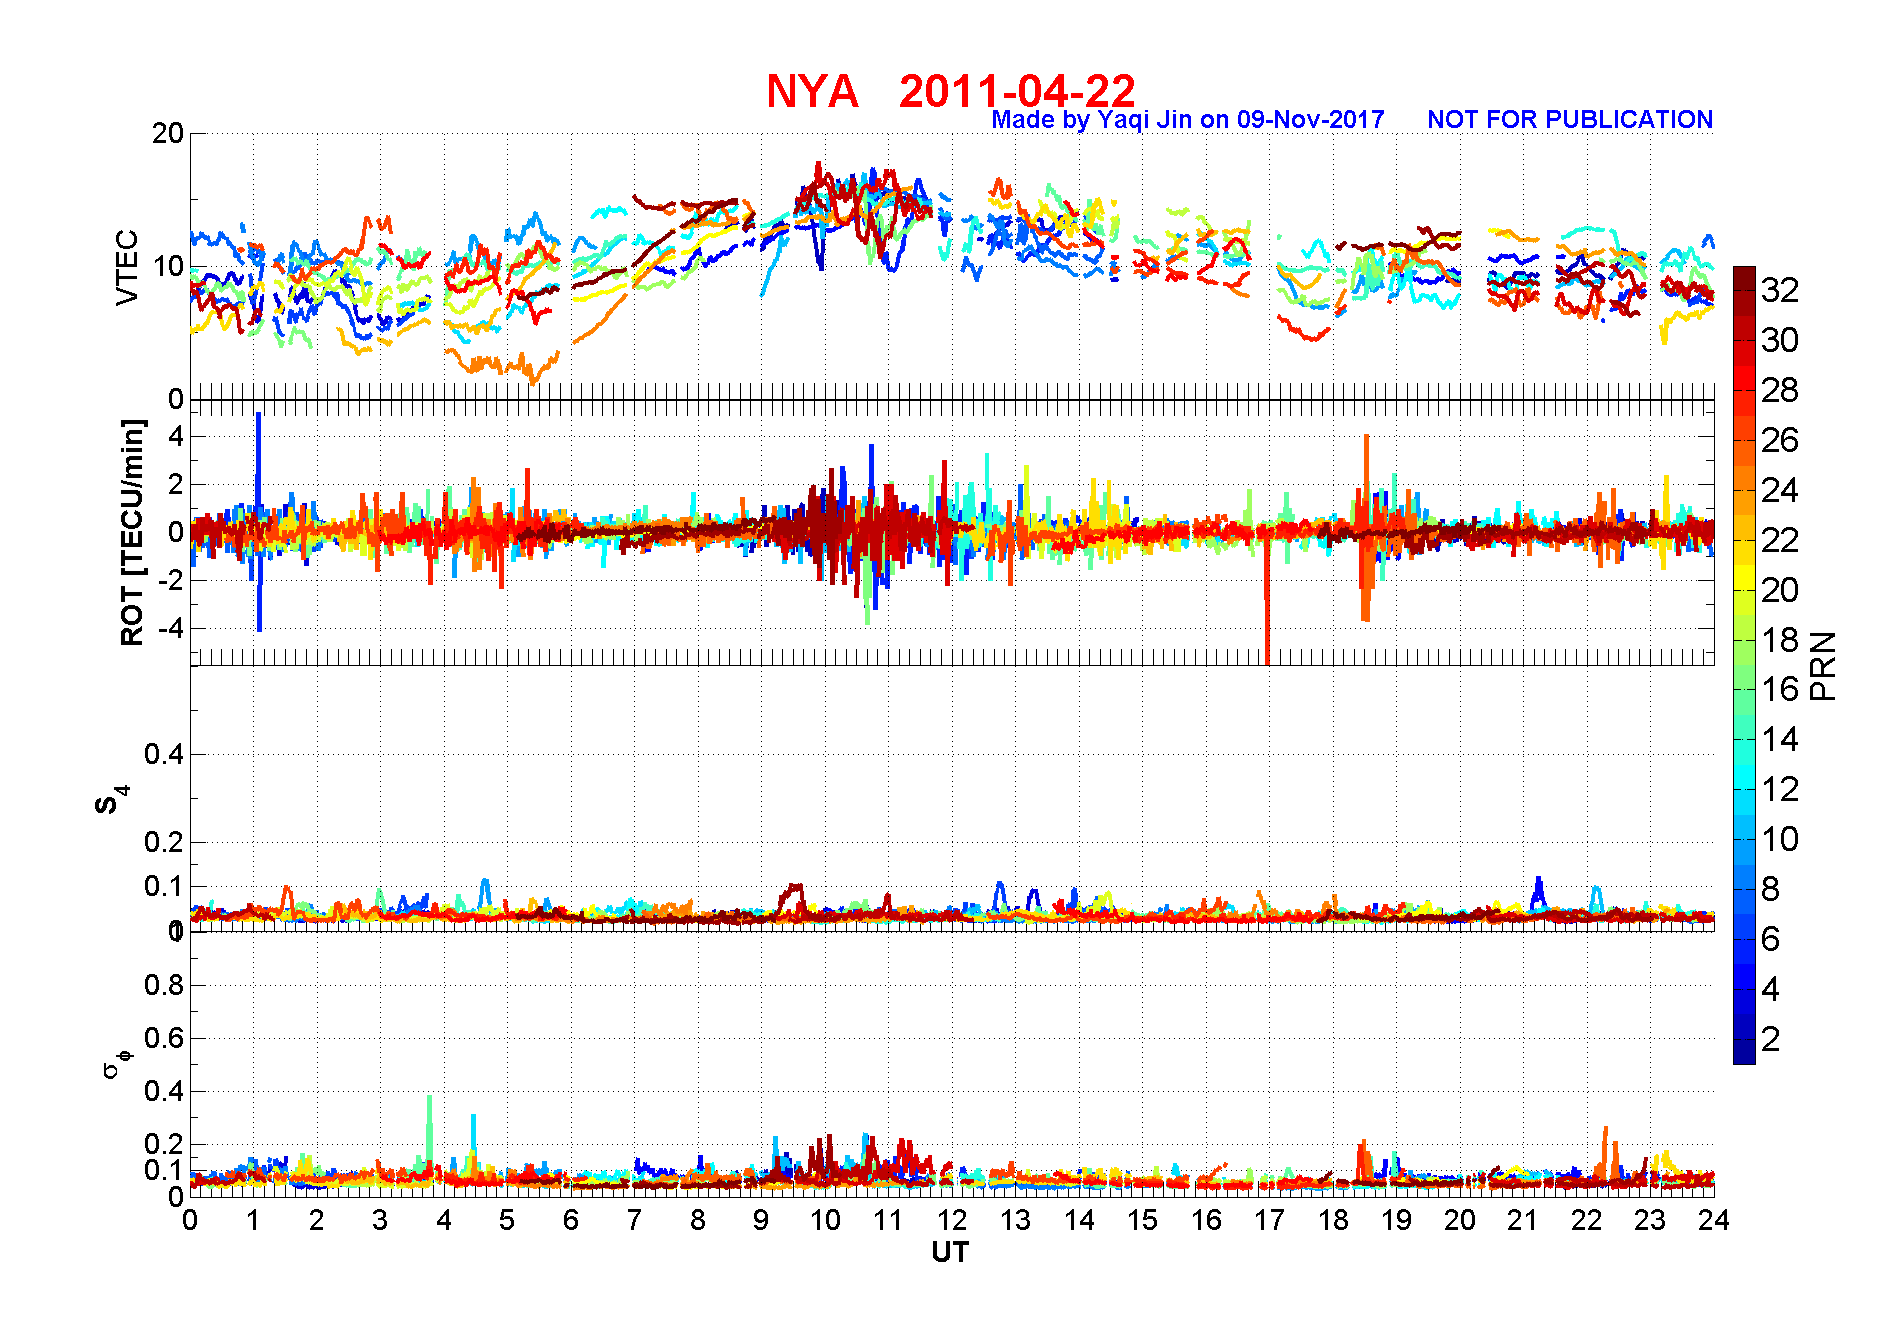Click the colorbar tick label 24
This screenshot has width=1904, height=1330.
click(x=1780, y=490)
